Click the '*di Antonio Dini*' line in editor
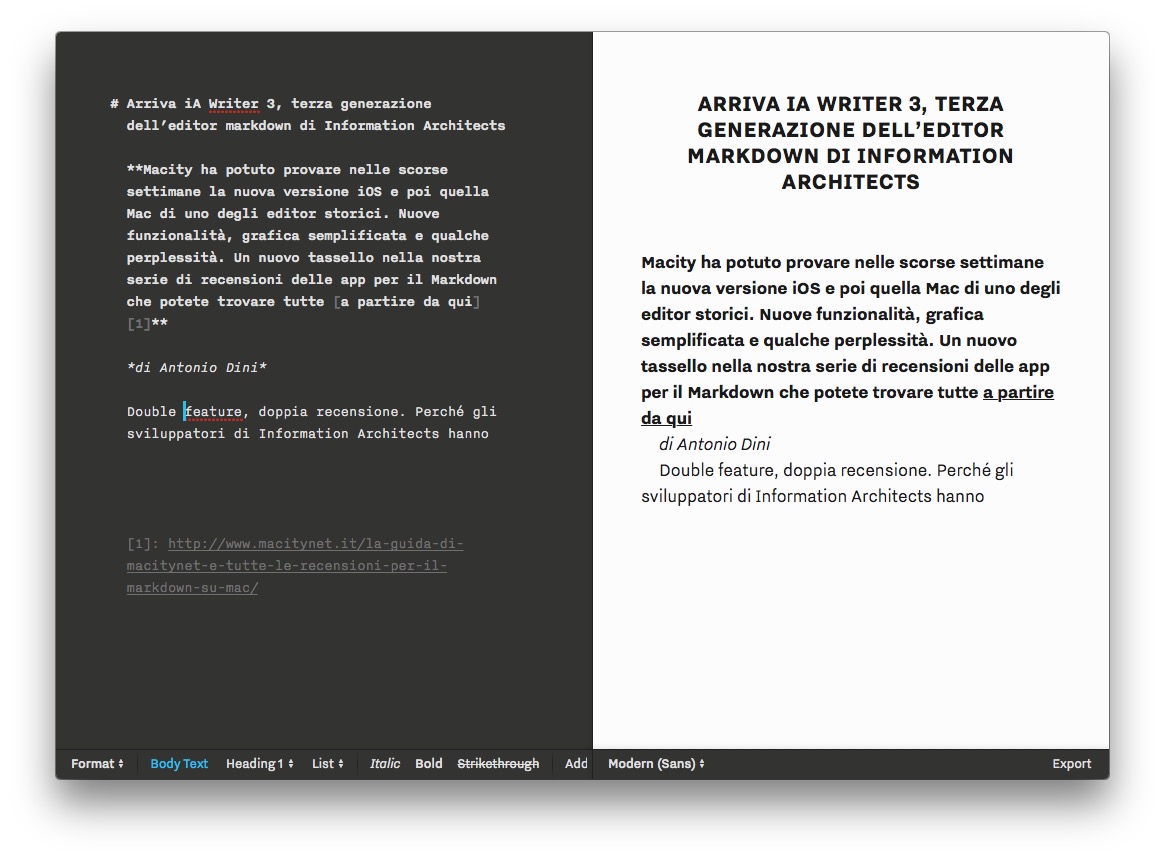Screen dimensions: 1165x859 [197, 368]
